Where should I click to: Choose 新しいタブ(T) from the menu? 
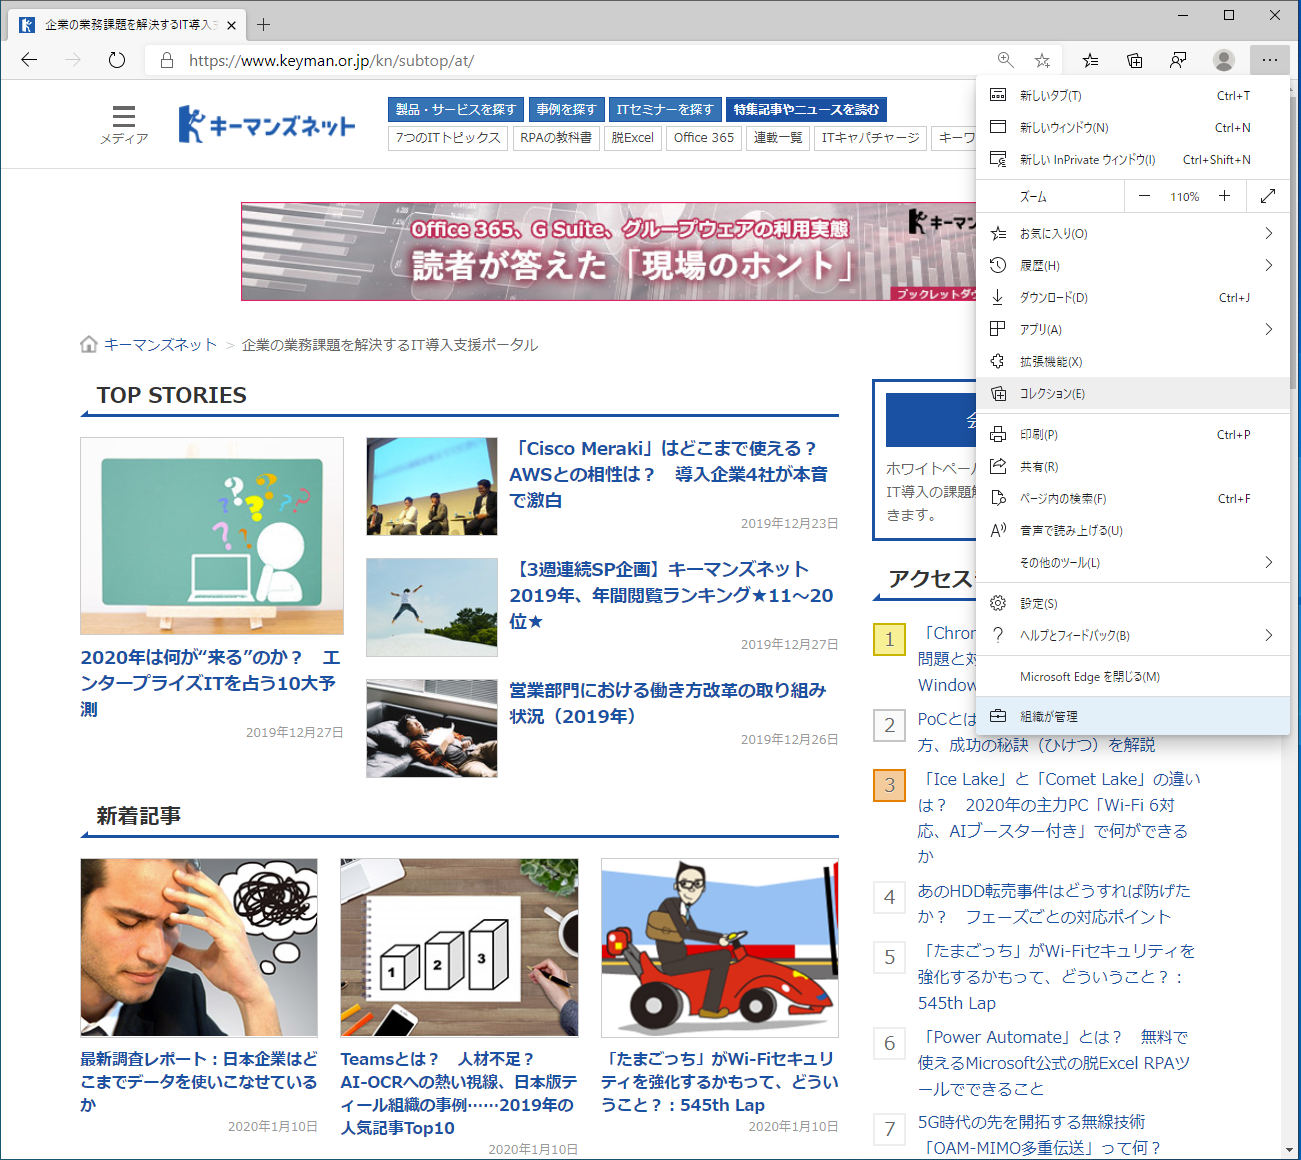[x=1132, y=96]
